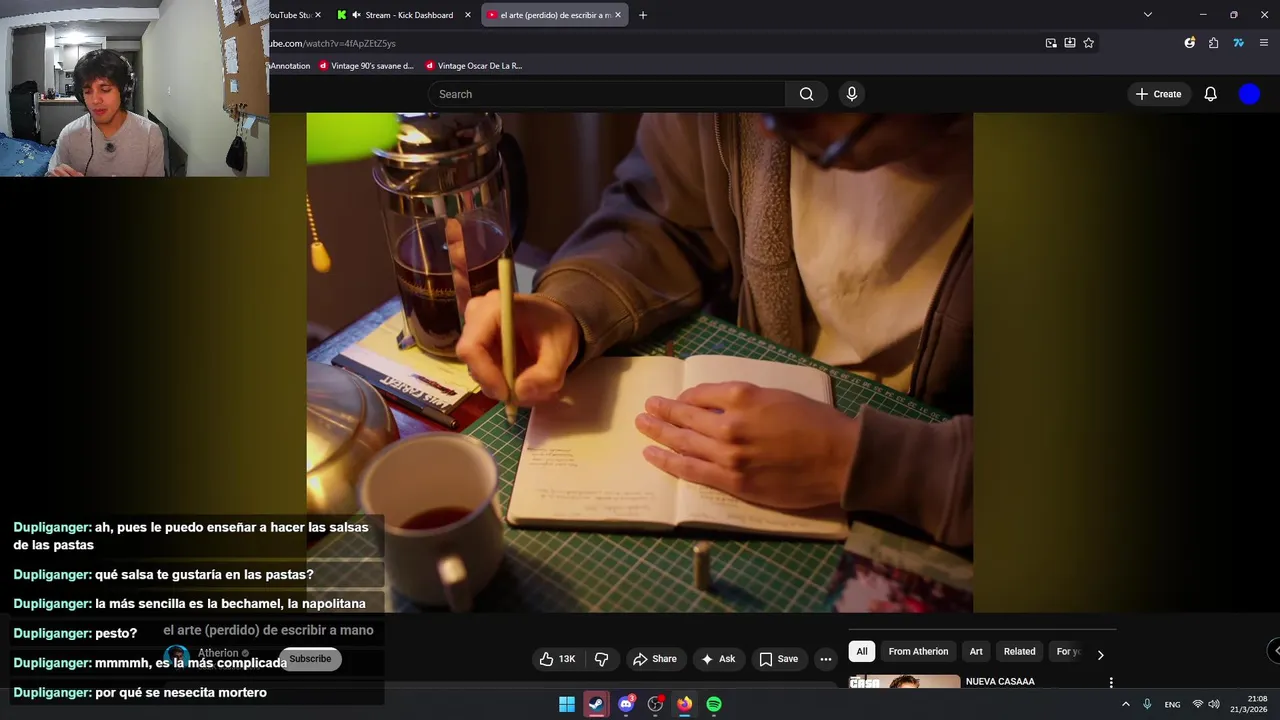Viewport: 1280px width, 720px height.
Task: Share the video
Action: 655,659
